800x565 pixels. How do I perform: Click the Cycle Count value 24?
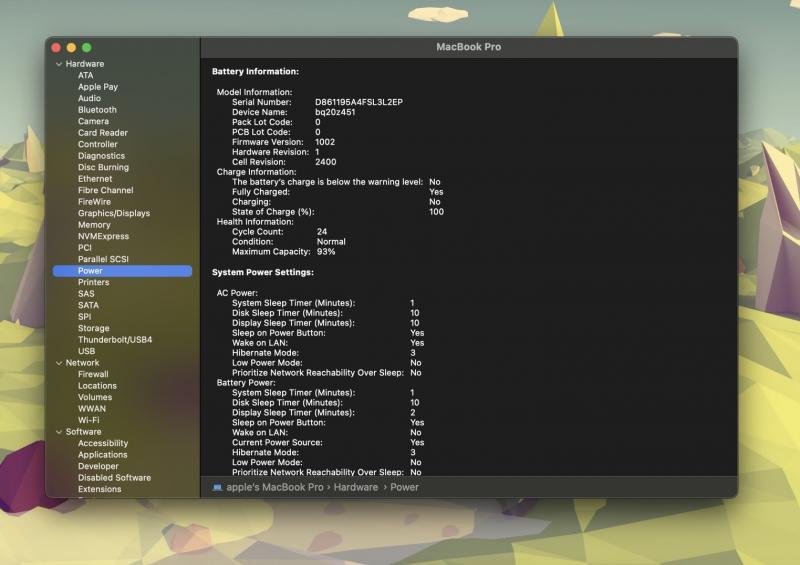click(322, 232)
